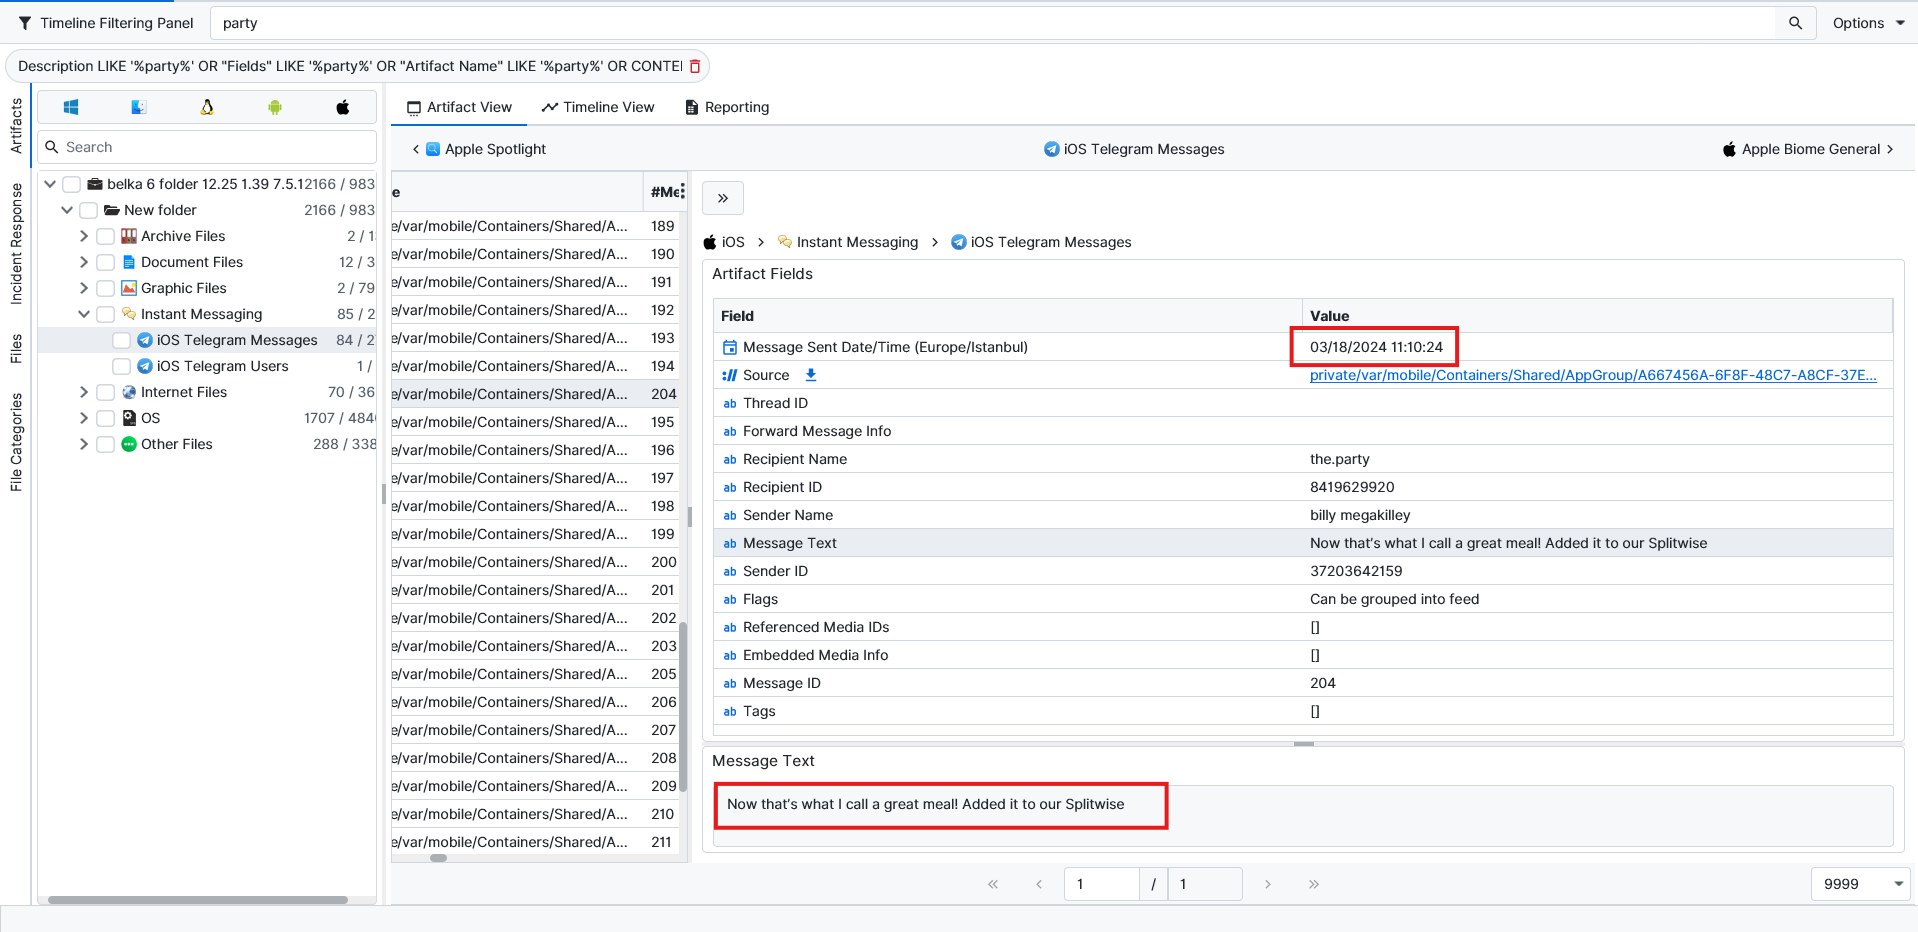Image resolution: width=1918 pixels, height=932 pixels.
Task: Switch to the Timeline View tab
Action: click(x=598, y=107)
